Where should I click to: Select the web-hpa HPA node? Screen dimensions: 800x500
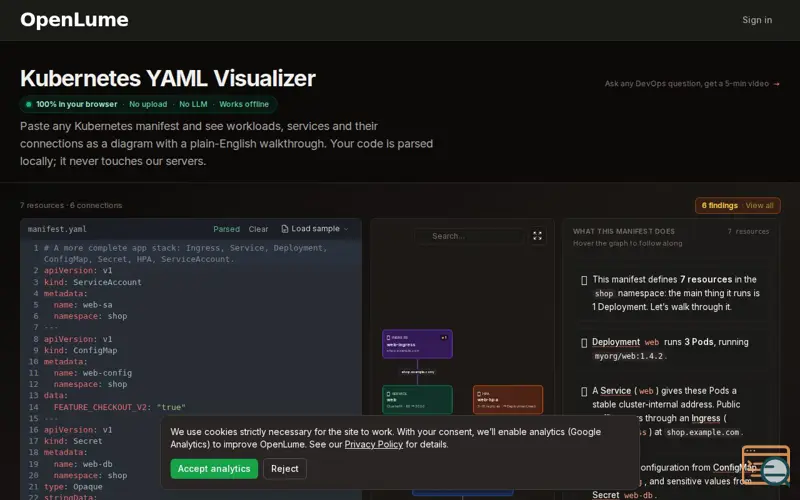(508, 399)
